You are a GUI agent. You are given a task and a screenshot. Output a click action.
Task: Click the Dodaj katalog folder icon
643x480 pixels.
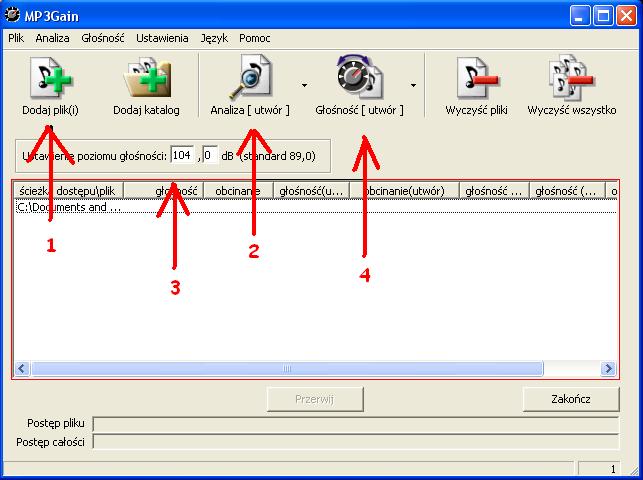pos(147,77)
